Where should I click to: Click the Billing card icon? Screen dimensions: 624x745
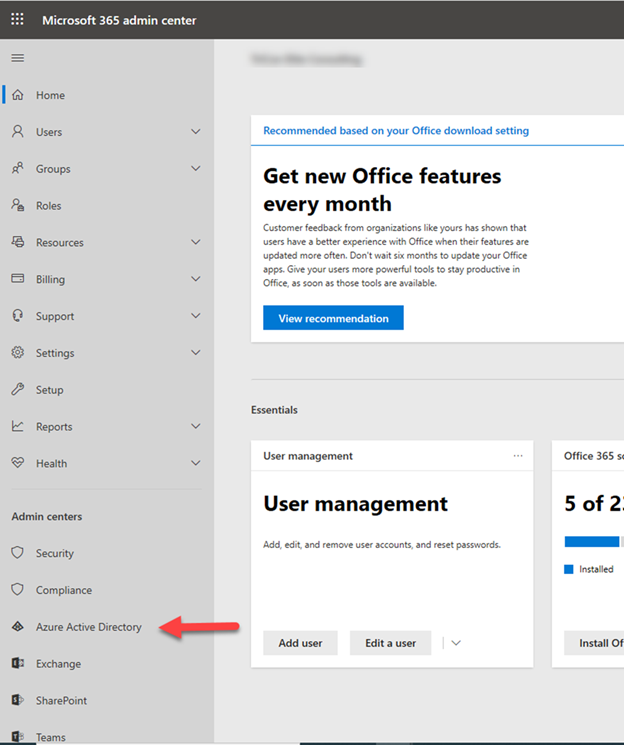point(18,278)
